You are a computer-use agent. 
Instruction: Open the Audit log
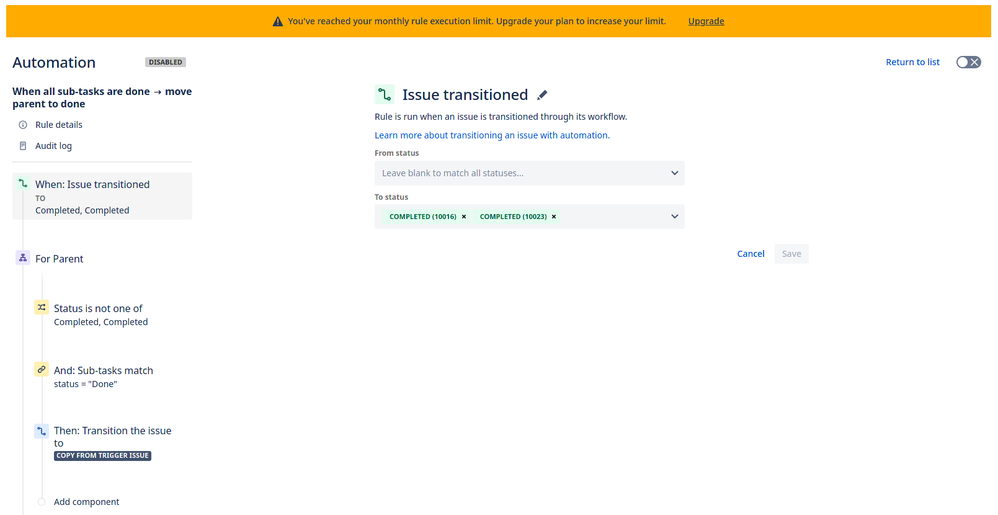[x=53, y=146]
